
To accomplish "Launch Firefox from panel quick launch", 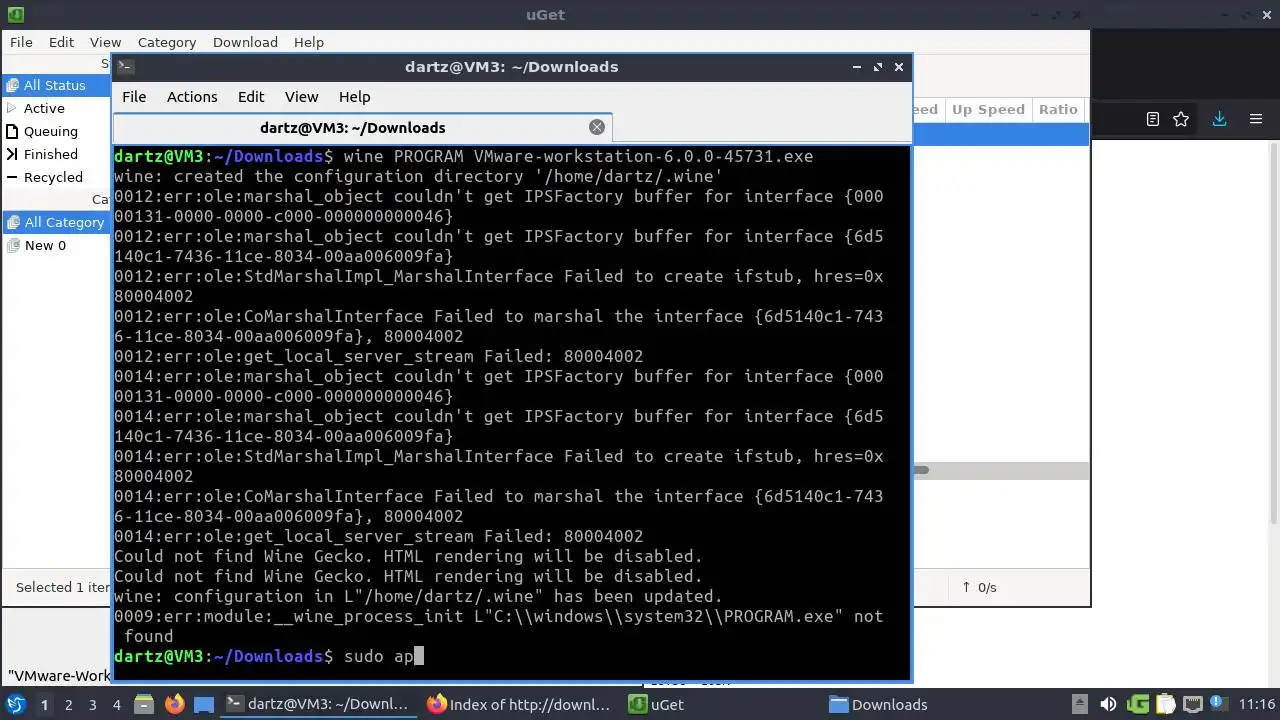I will tap(174, 704).
